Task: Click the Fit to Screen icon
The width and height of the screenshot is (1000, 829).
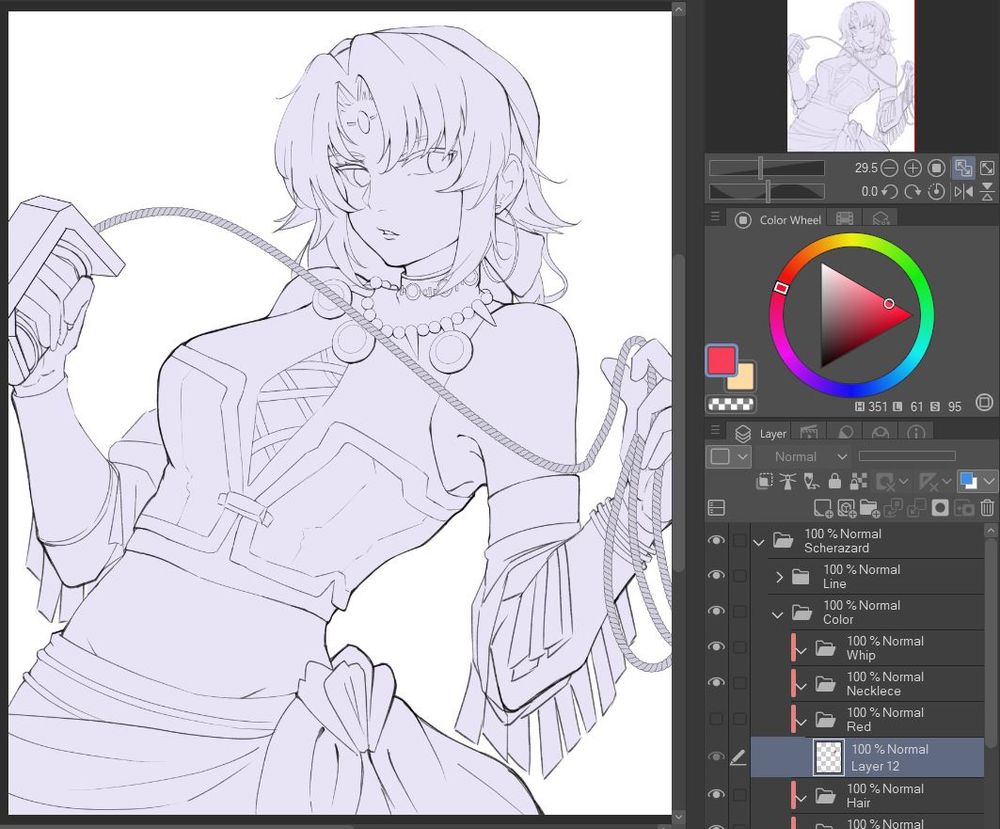Action: coord(987,168)
